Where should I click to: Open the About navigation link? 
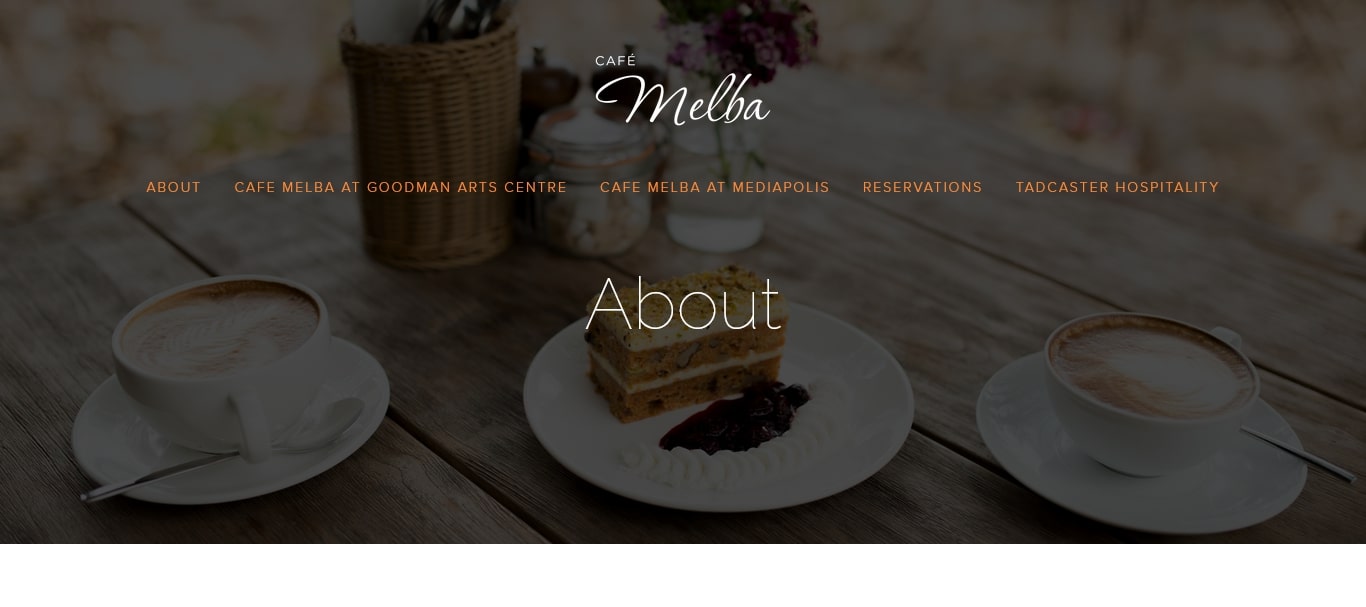pyautogui.click(x=174, y=187)
